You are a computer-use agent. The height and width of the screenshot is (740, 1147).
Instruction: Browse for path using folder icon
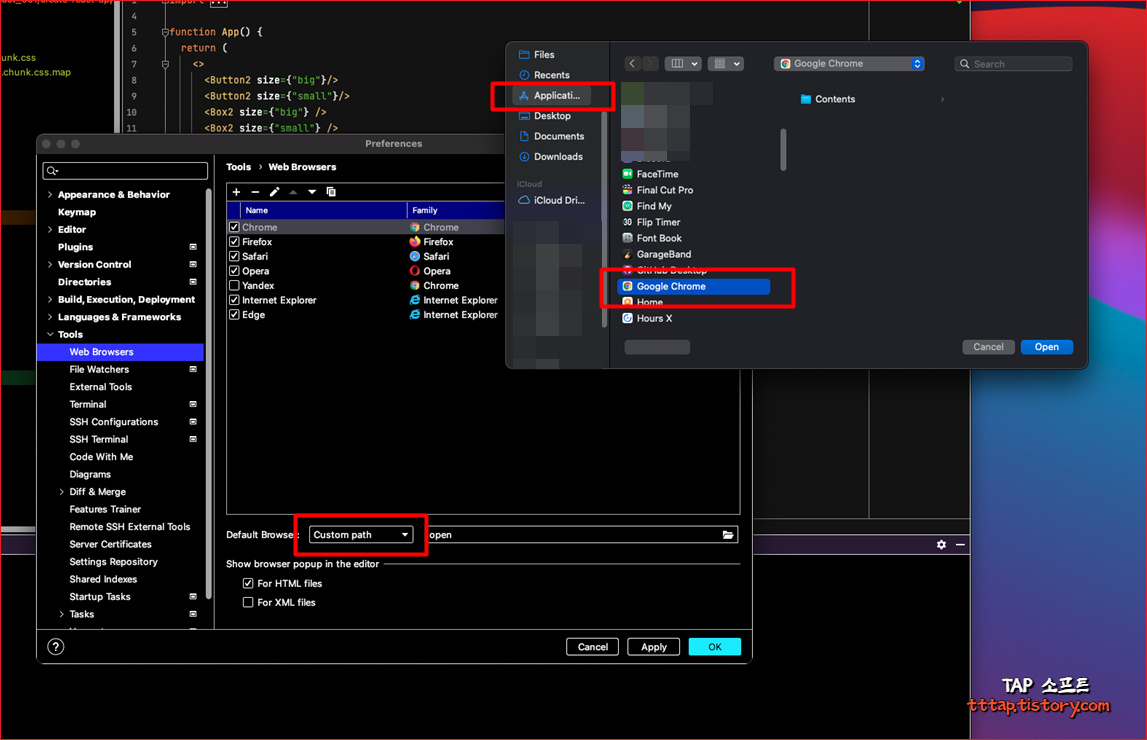(728, 535)
